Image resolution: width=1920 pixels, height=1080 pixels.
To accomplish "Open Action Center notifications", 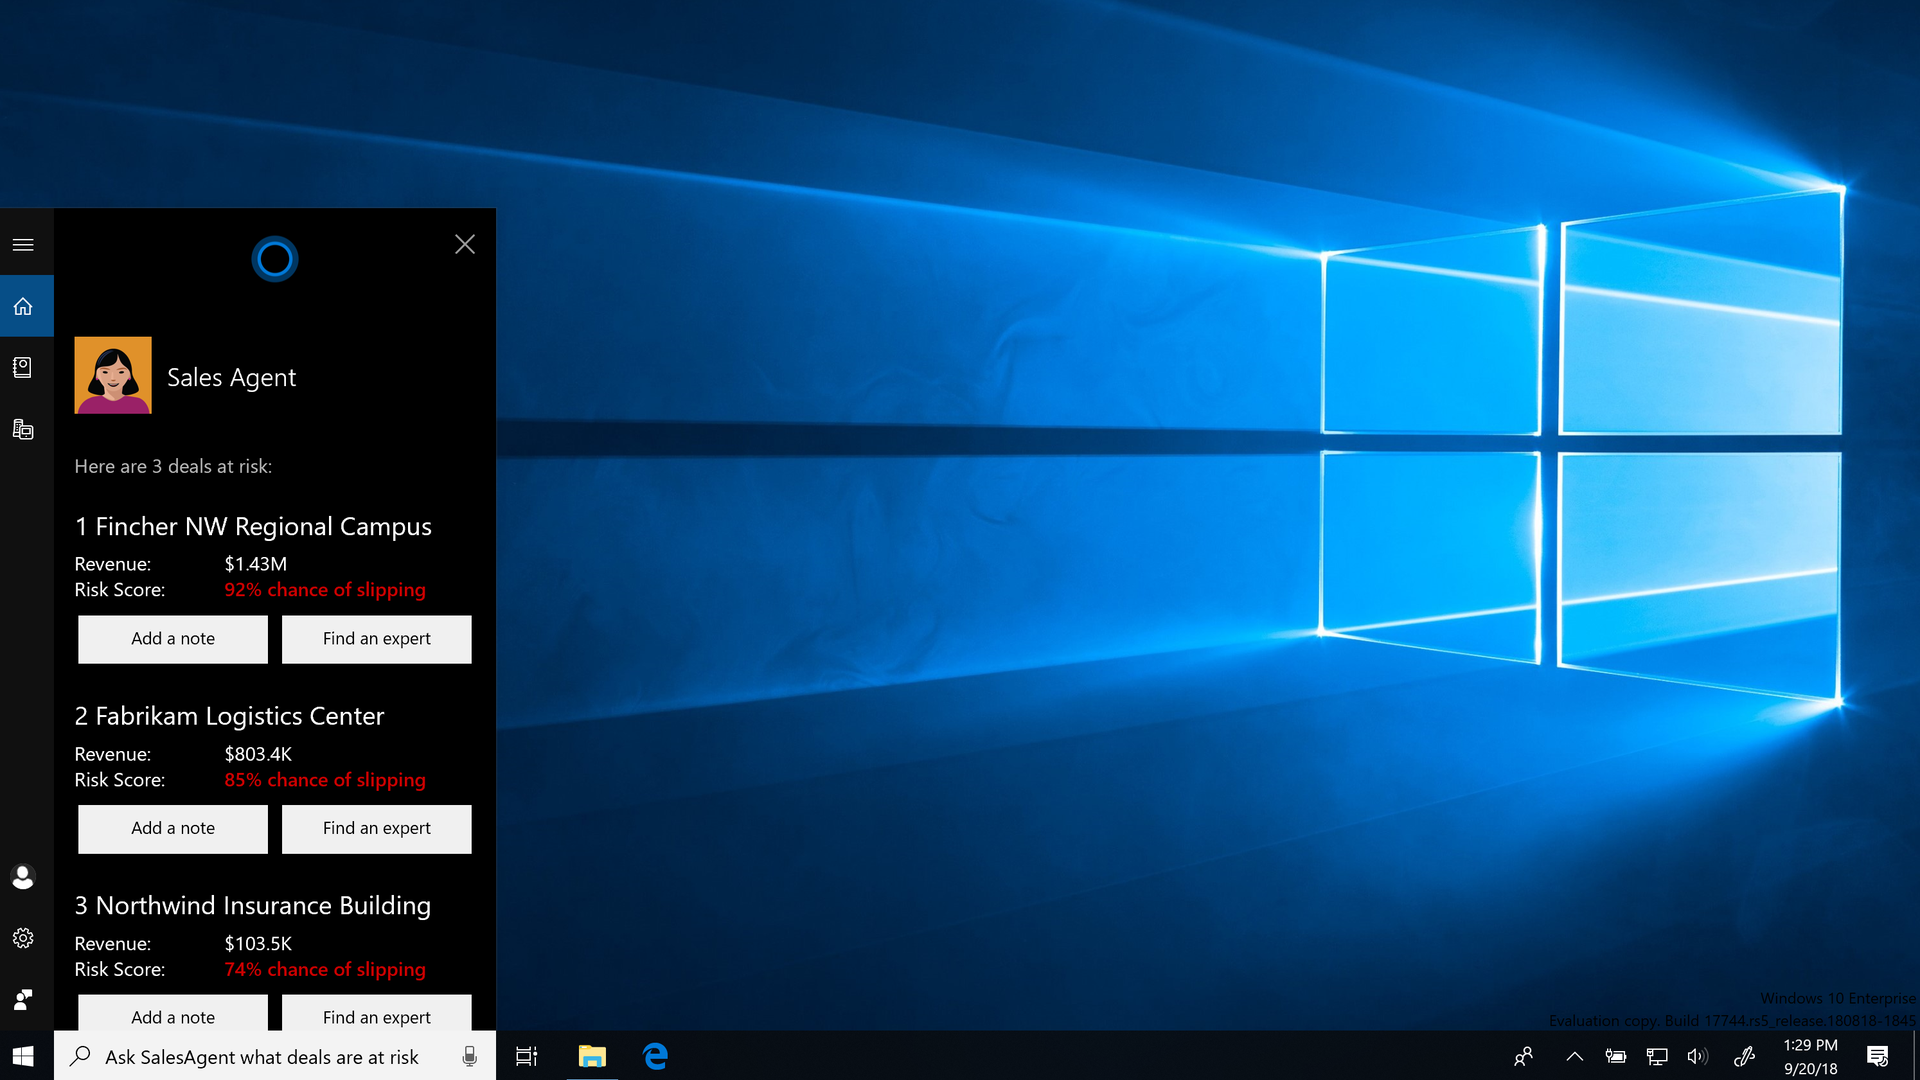I will [x=1874, y=1056].
